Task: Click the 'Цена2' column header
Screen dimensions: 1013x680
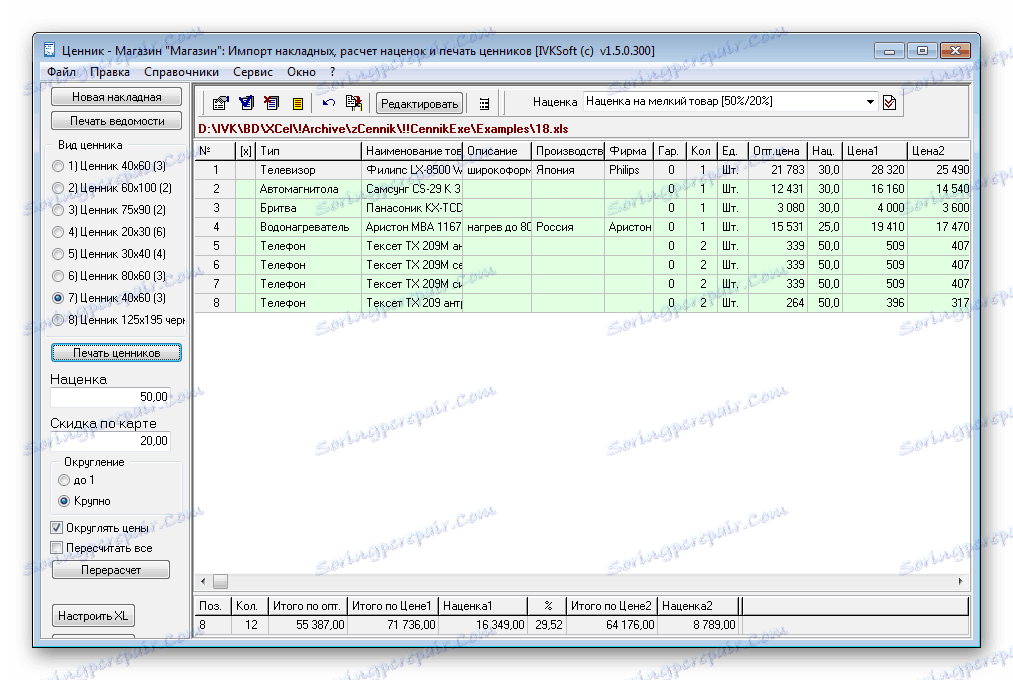Action: (x=939, y=151)
